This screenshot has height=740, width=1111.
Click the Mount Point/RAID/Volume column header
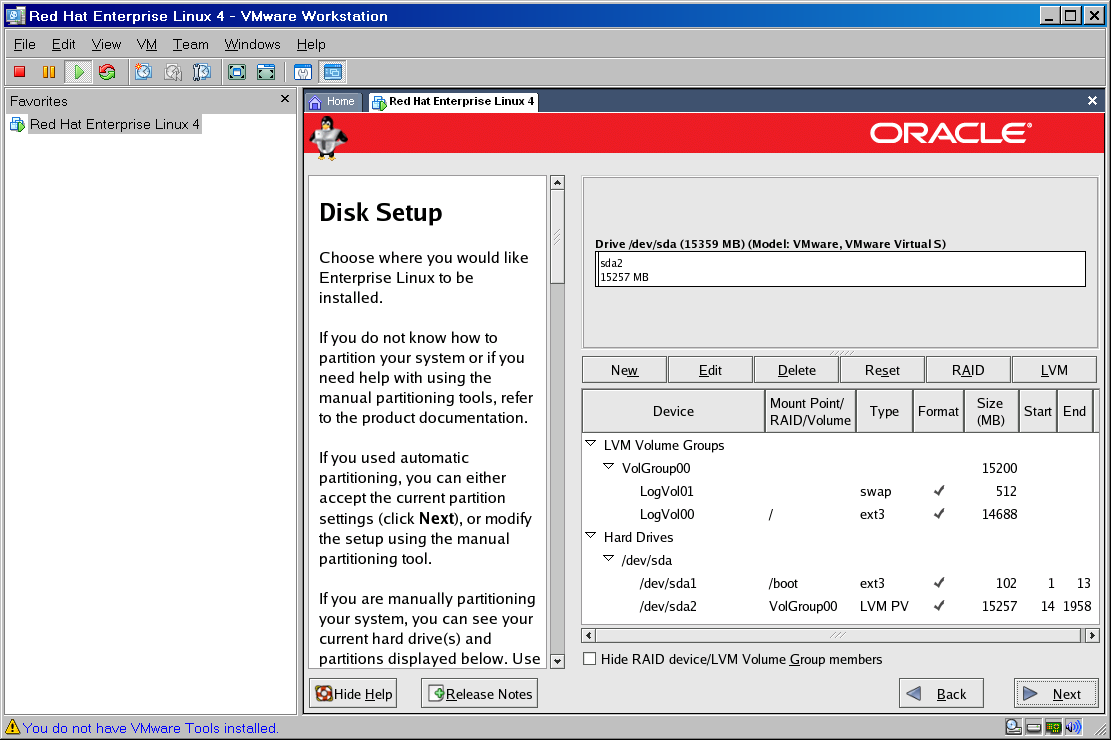coord(810,411)
